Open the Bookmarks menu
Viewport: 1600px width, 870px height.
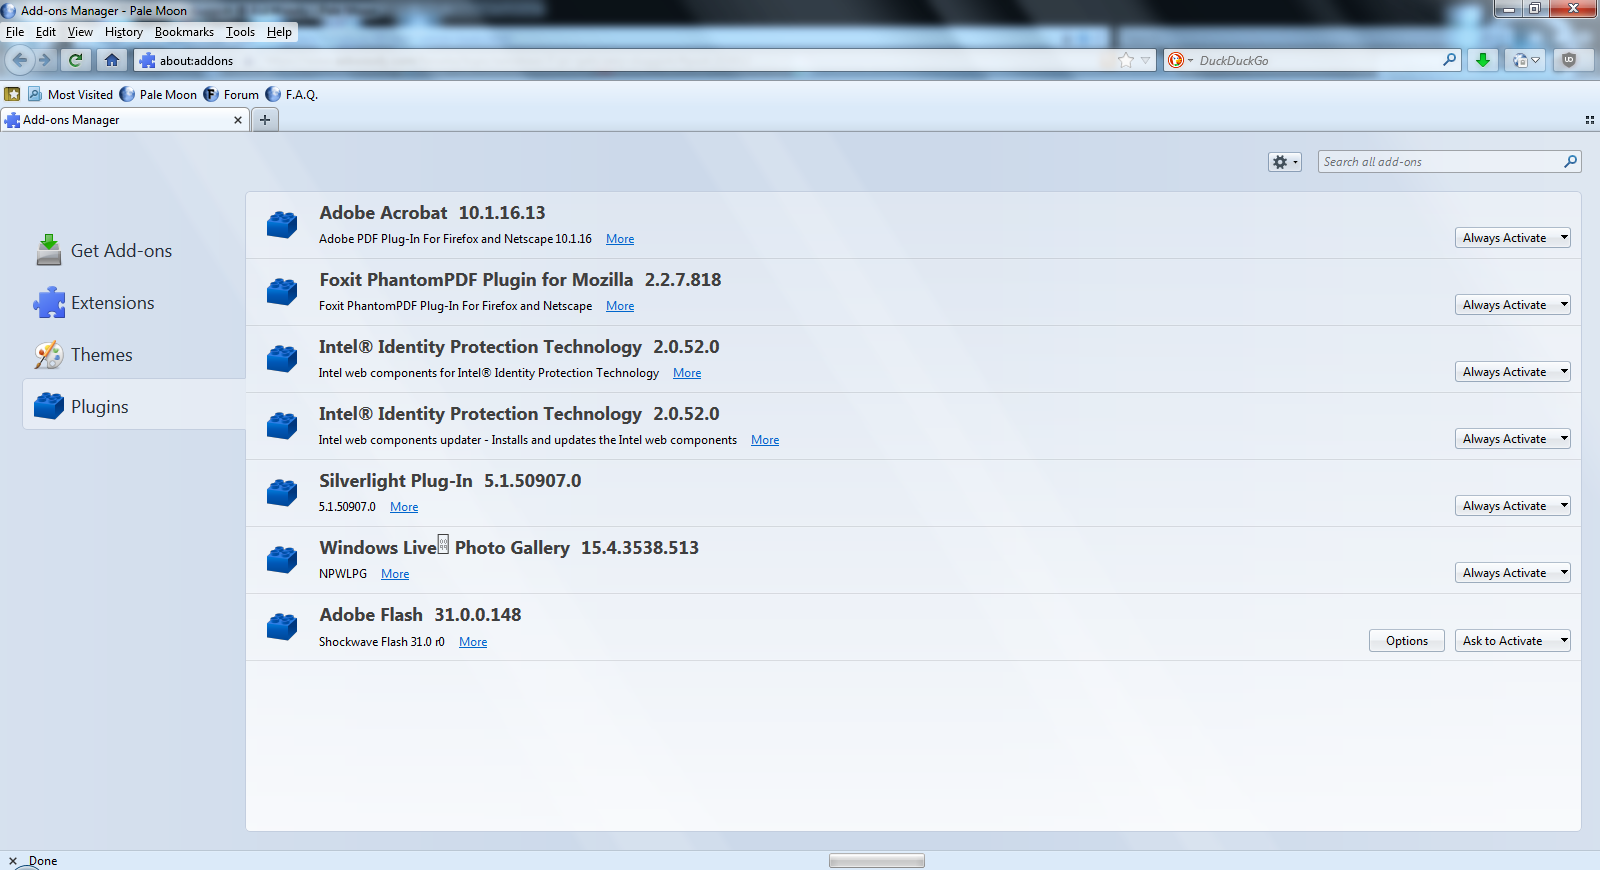184,32
